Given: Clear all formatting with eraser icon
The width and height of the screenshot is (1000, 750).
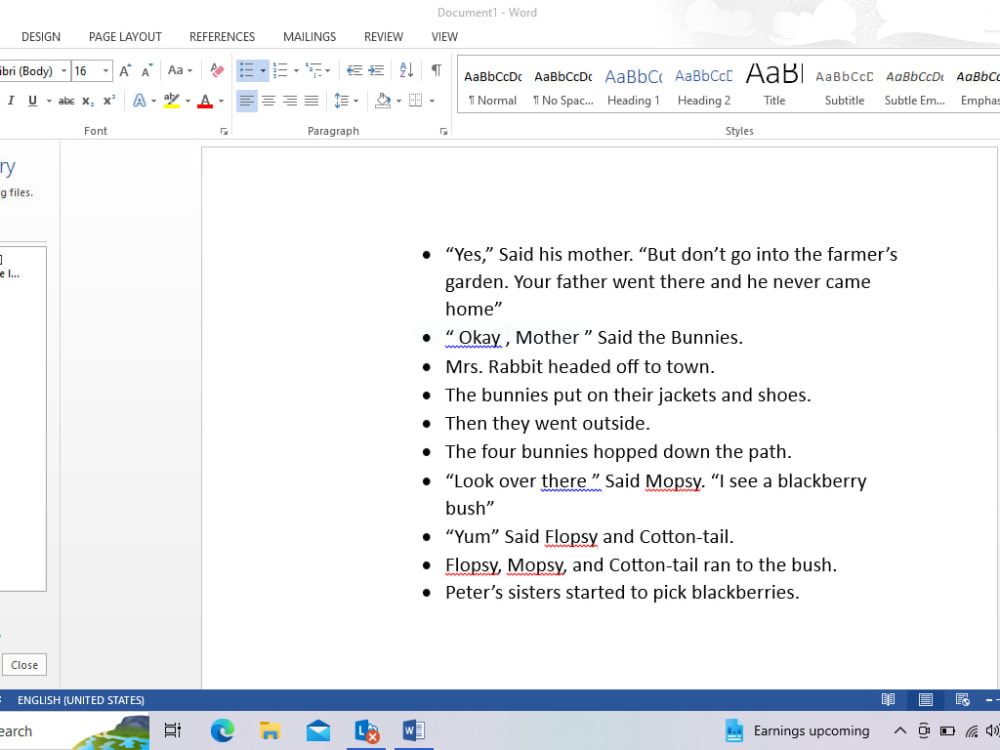Looking at the screenshot, I should 217,70.
